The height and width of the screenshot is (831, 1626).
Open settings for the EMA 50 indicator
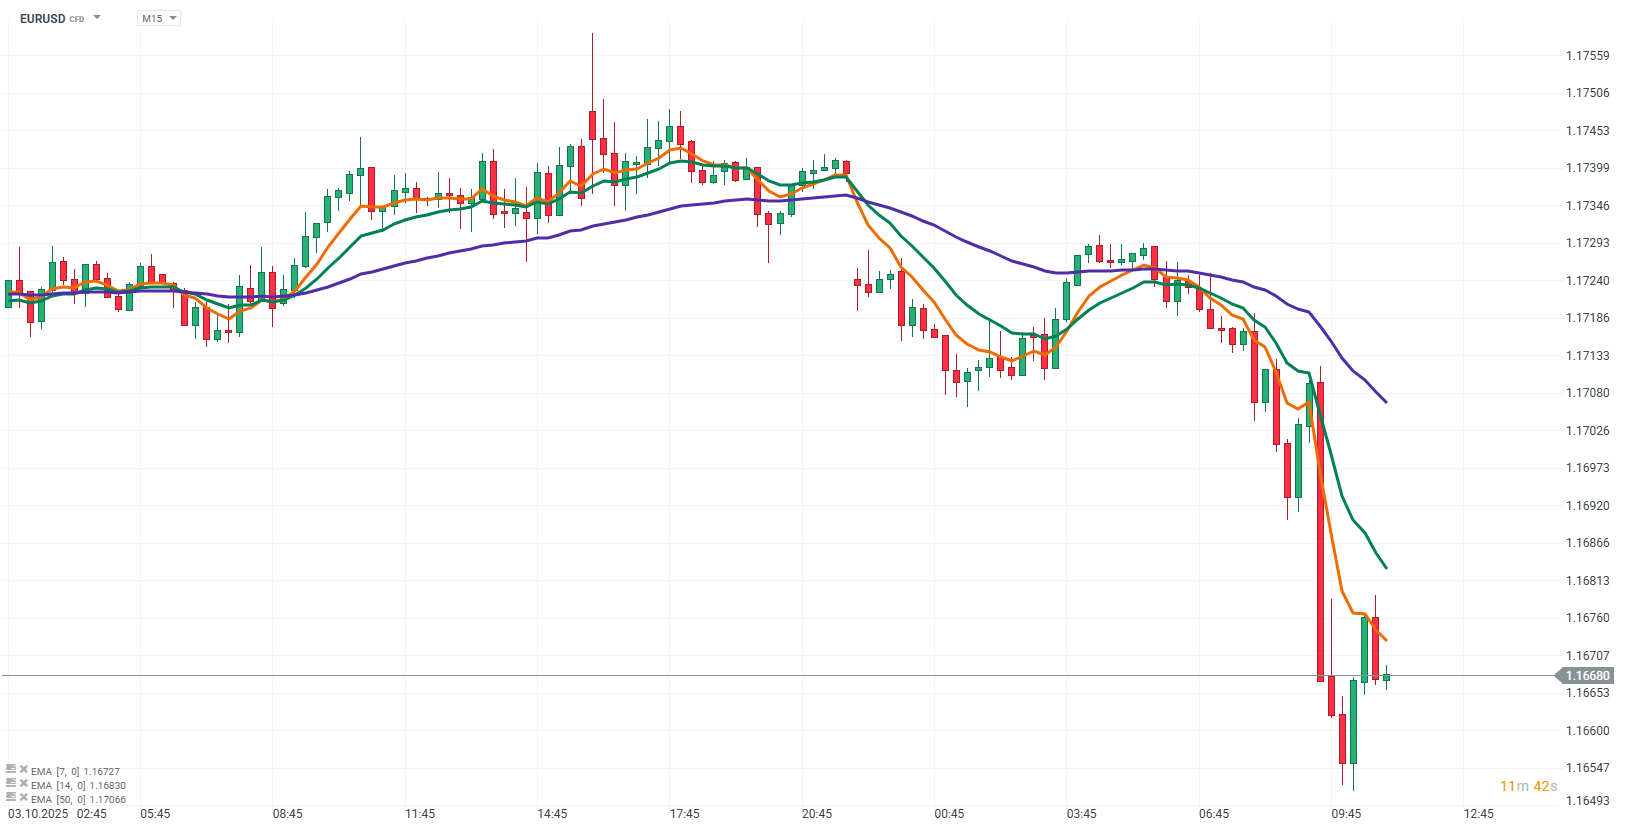pyautogui.click(x=11, y=798)
